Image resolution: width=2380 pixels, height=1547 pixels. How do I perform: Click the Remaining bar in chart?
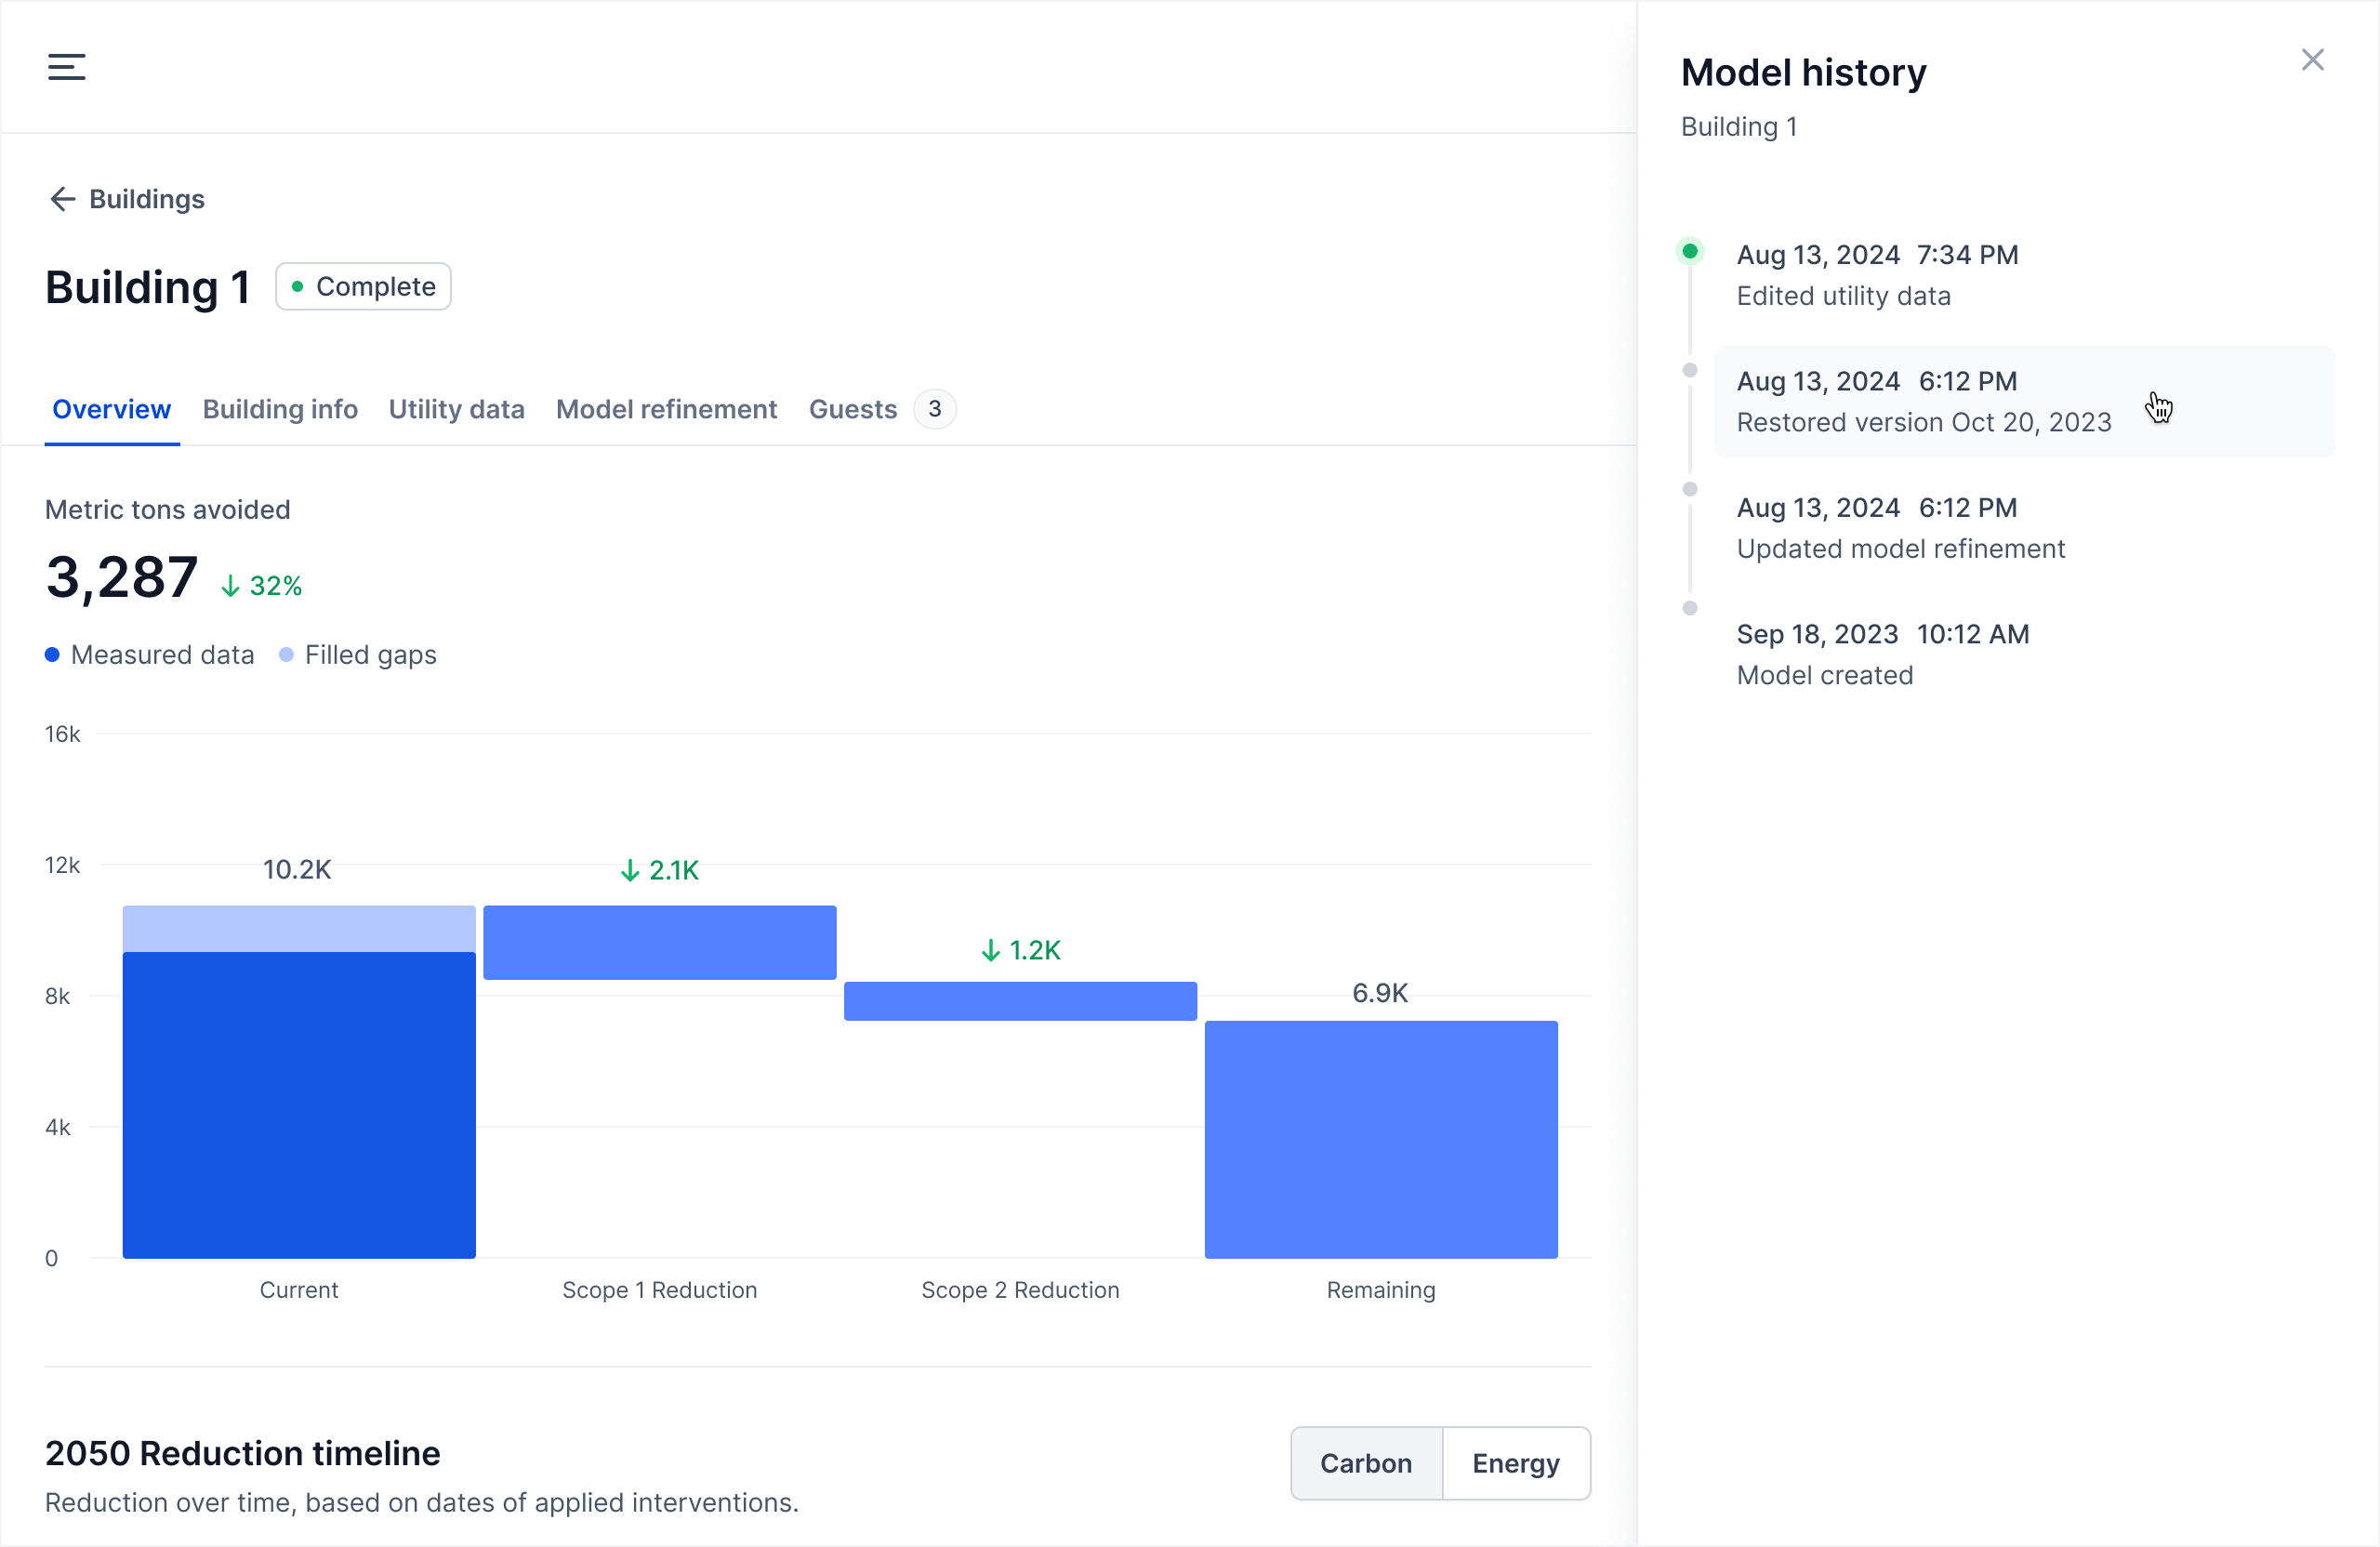coord(1380,1139)
